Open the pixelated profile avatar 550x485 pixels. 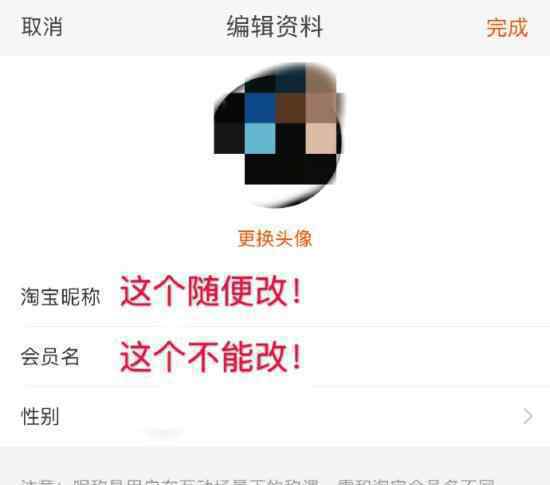[x=277, y=135]
